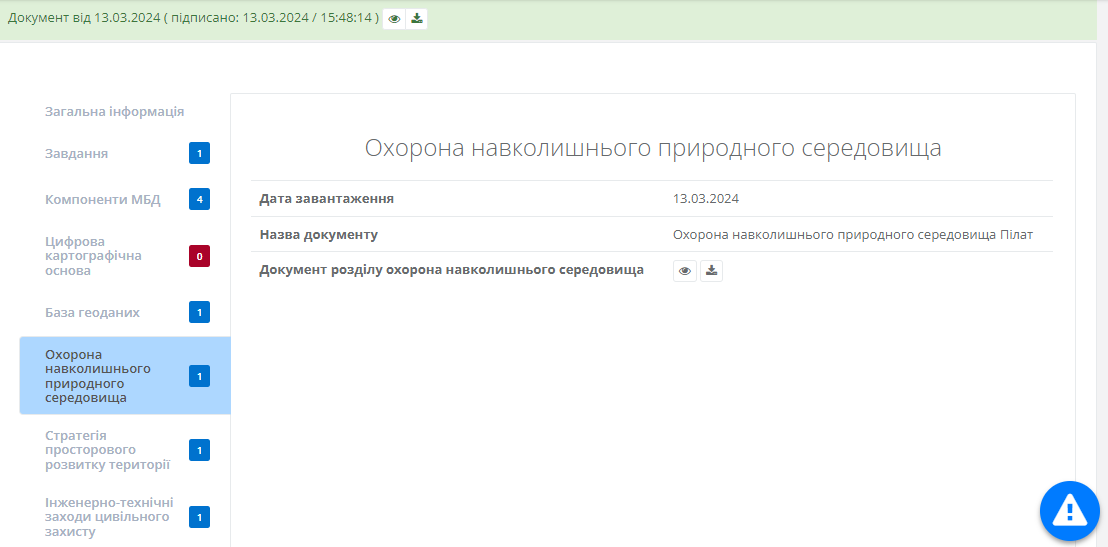Viewport: 1108px width, 547px height.
Task: Click the document name value ending with Пілат
Action: point(852,235)
